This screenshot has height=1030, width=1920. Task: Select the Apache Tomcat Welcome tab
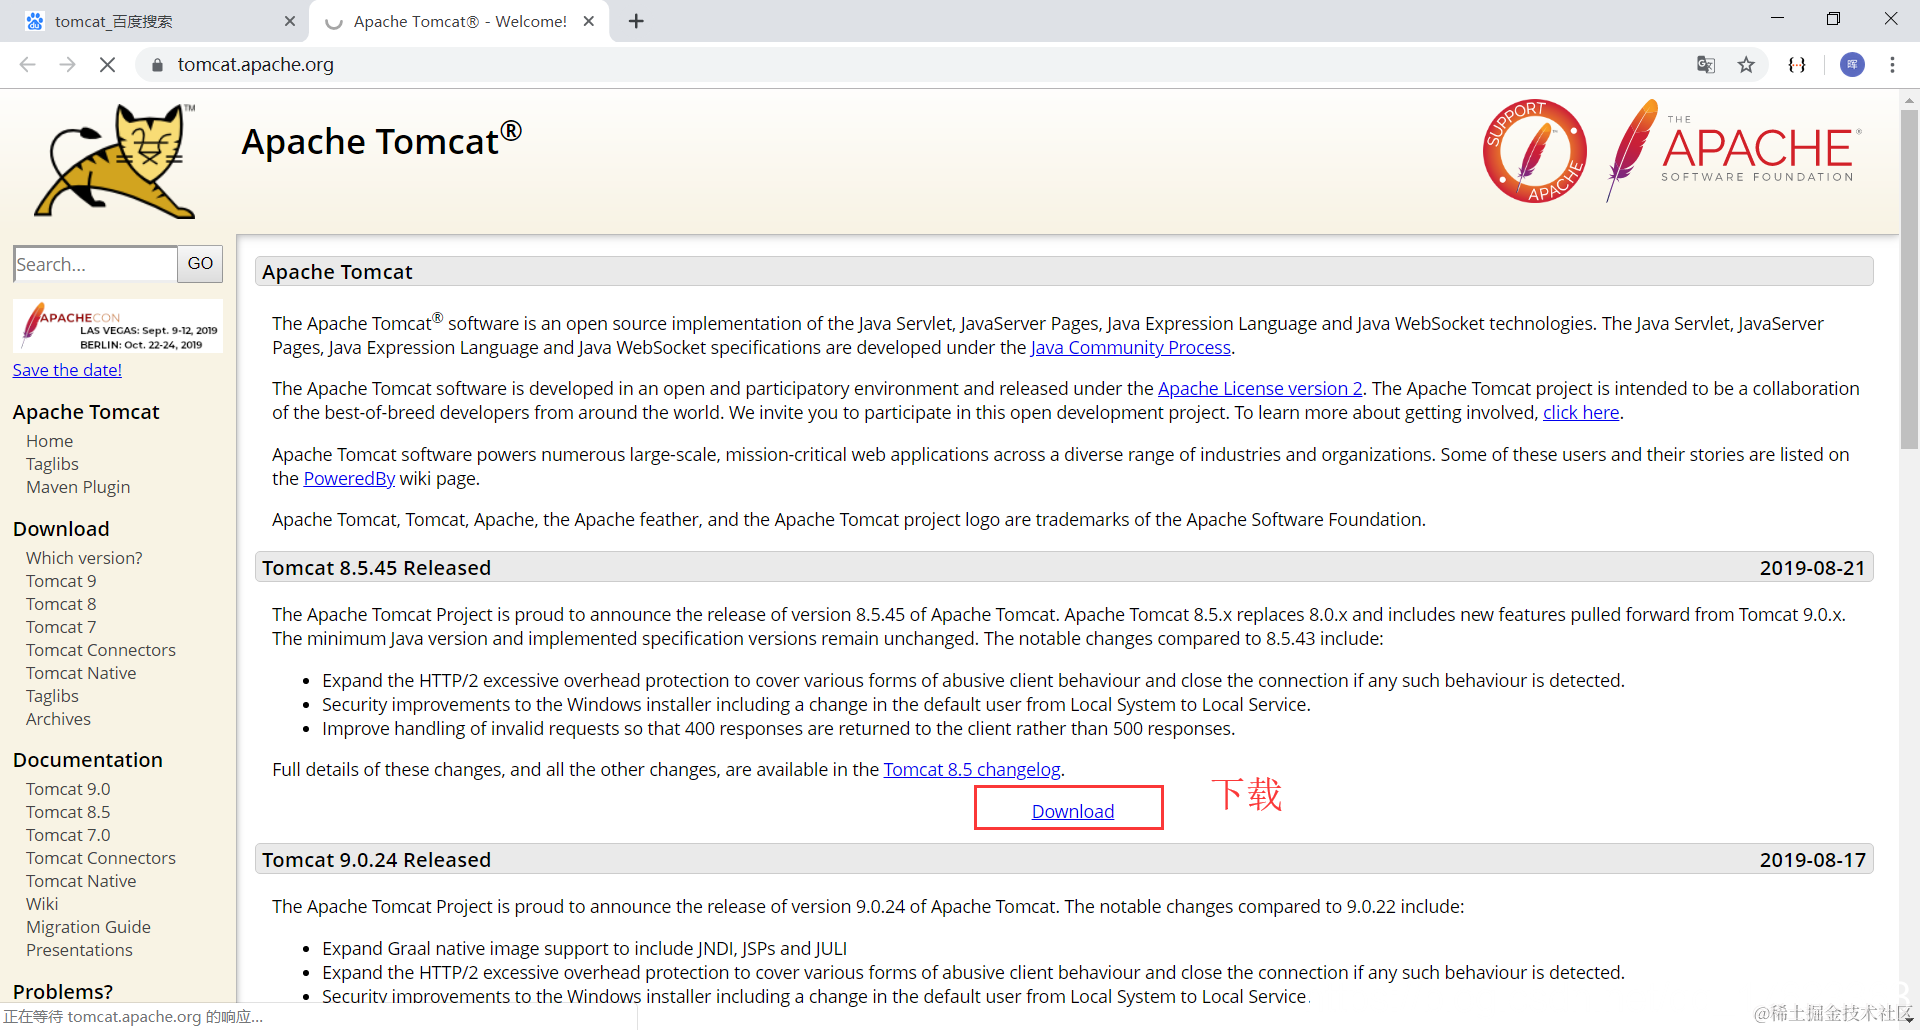click(x=460, y=21)
